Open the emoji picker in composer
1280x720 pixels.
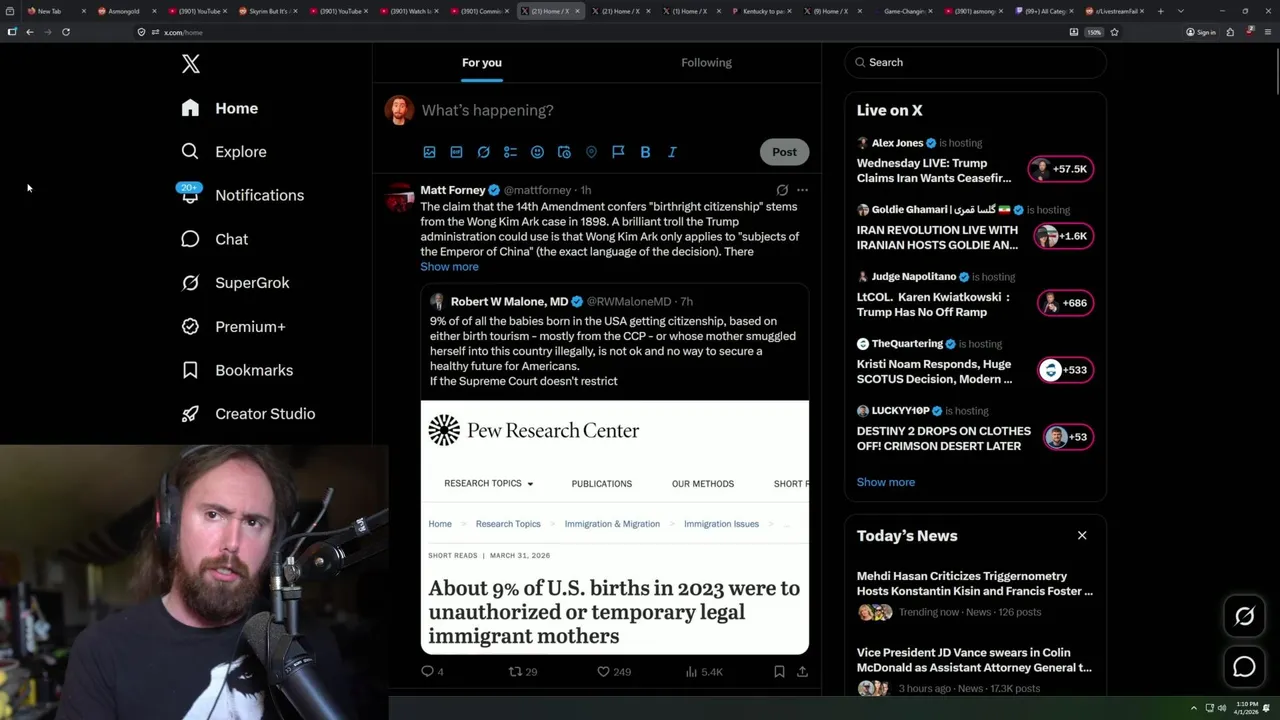(537, 152)
